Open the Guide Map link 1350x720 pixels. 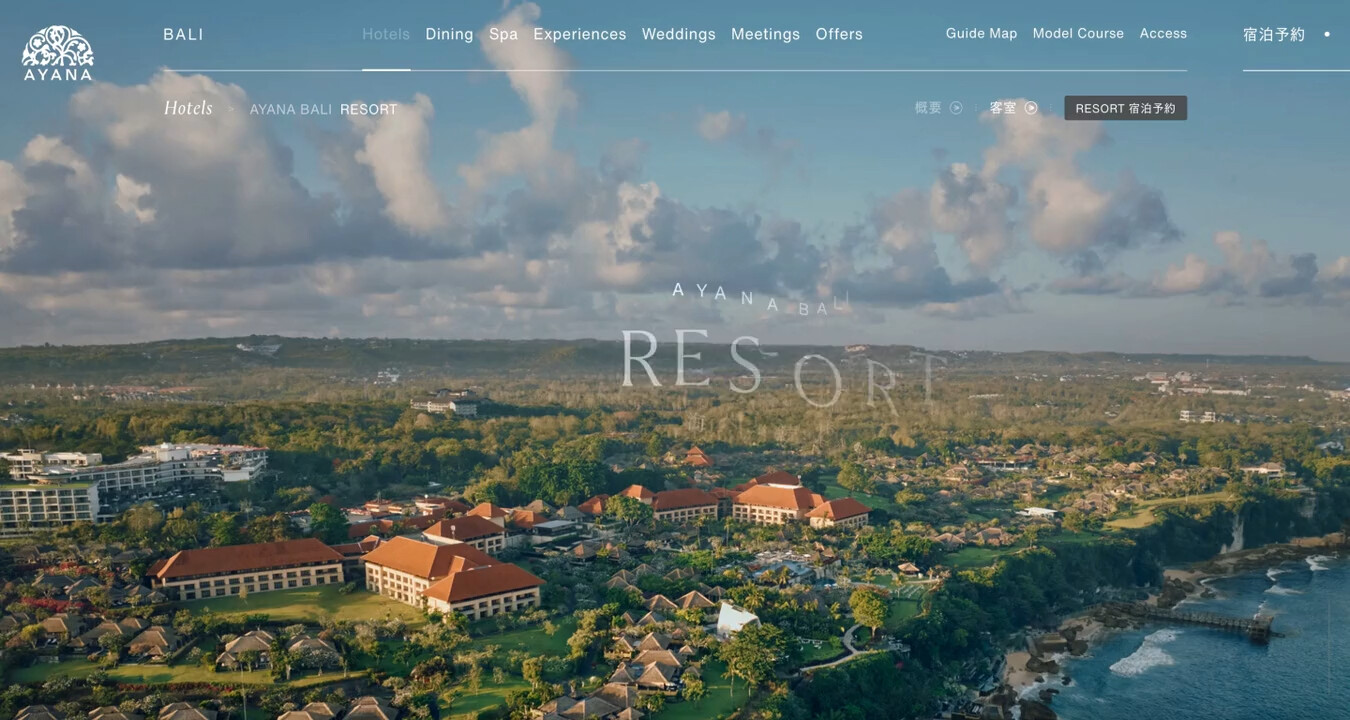pyautogui.click(x=981, y=33)
